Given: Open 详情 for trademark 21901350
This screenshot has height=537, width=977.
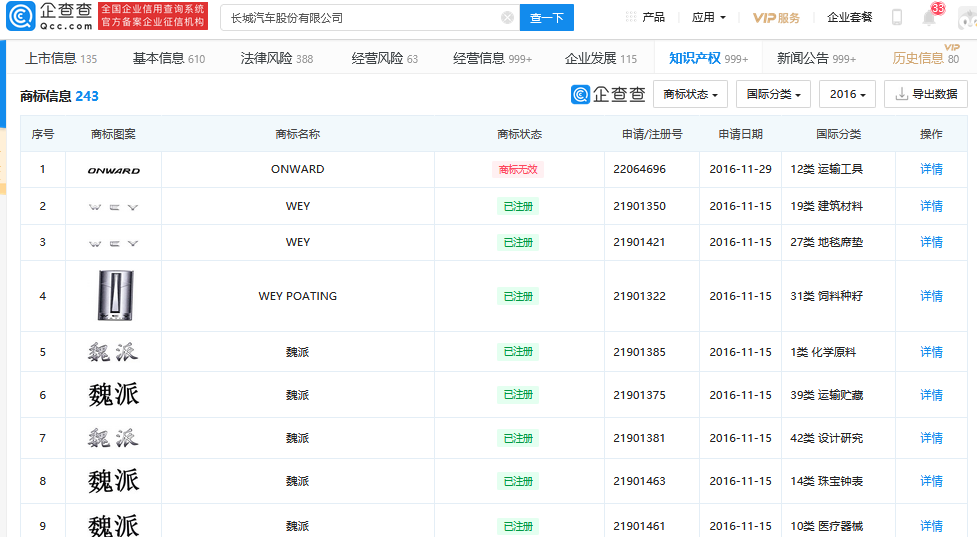Looking at the screenshot, I should coord(932,206).
